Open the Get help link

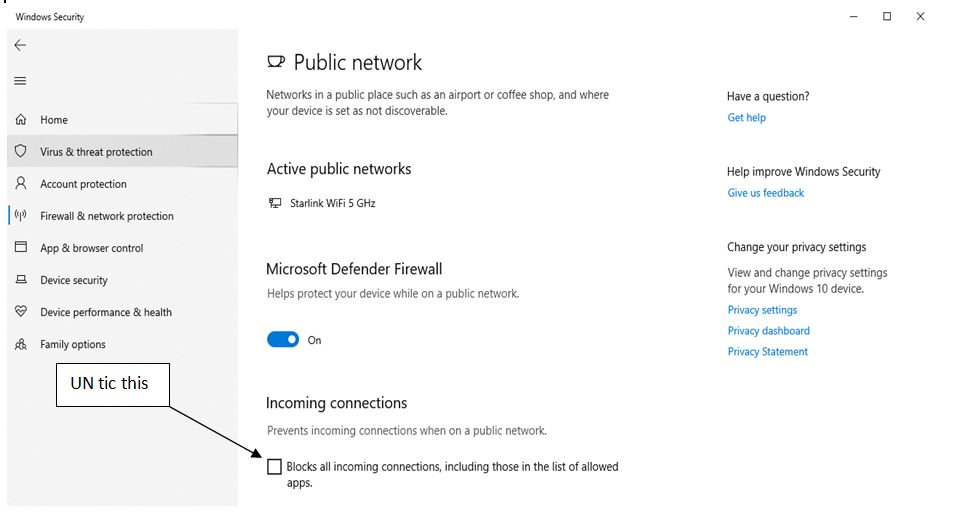tap(747, 118)
